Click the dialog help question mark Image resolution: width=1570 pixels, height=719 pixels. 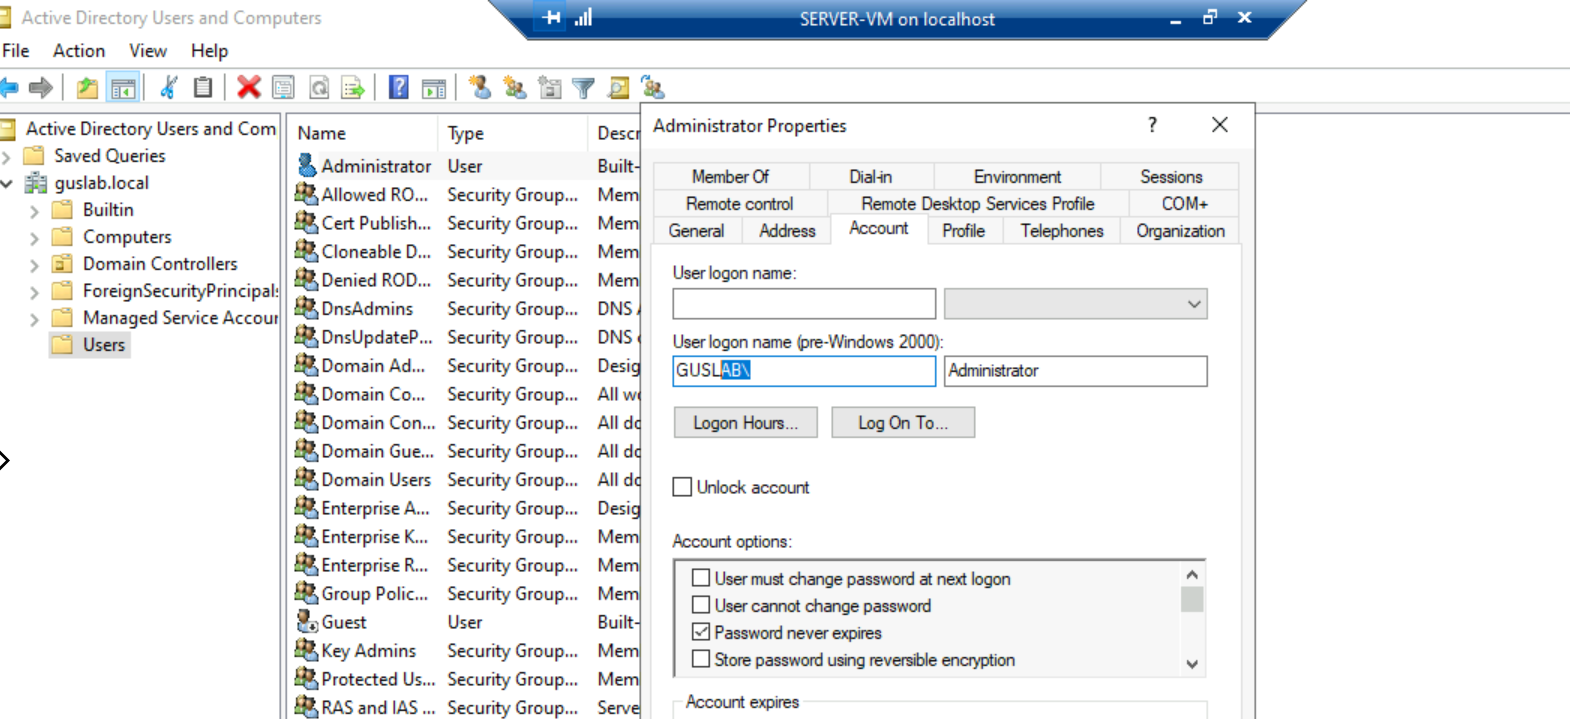click(1152, 125)
